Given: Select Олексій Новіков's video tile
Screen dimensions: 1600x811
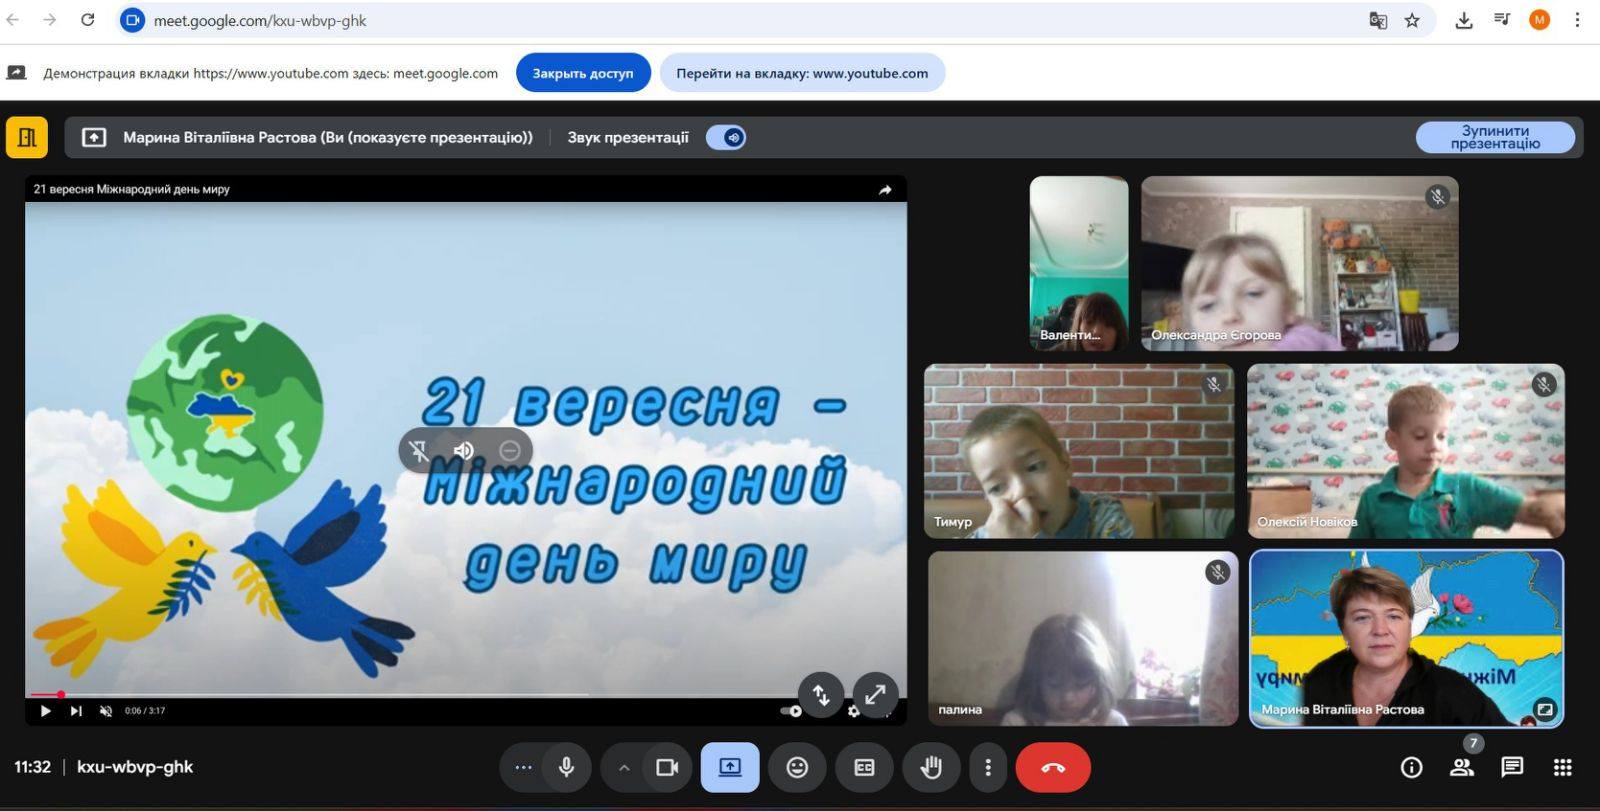Looking at the screenshot, I should pos(1405,451).
